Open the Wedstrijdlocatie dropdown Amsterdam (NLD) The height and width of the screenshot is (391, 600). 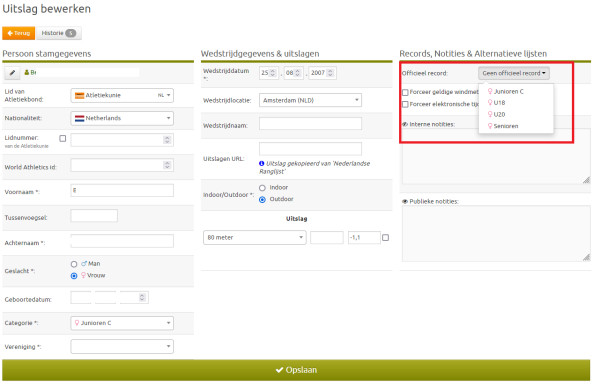[310, 100]
